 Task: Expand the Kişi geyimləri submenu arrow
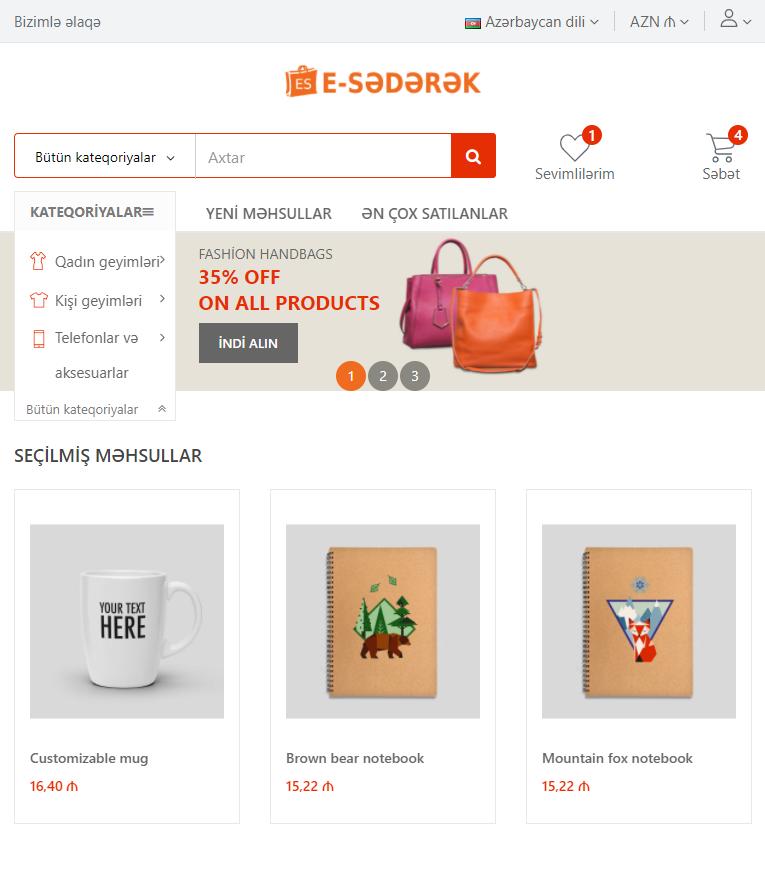tap(162, 299)
